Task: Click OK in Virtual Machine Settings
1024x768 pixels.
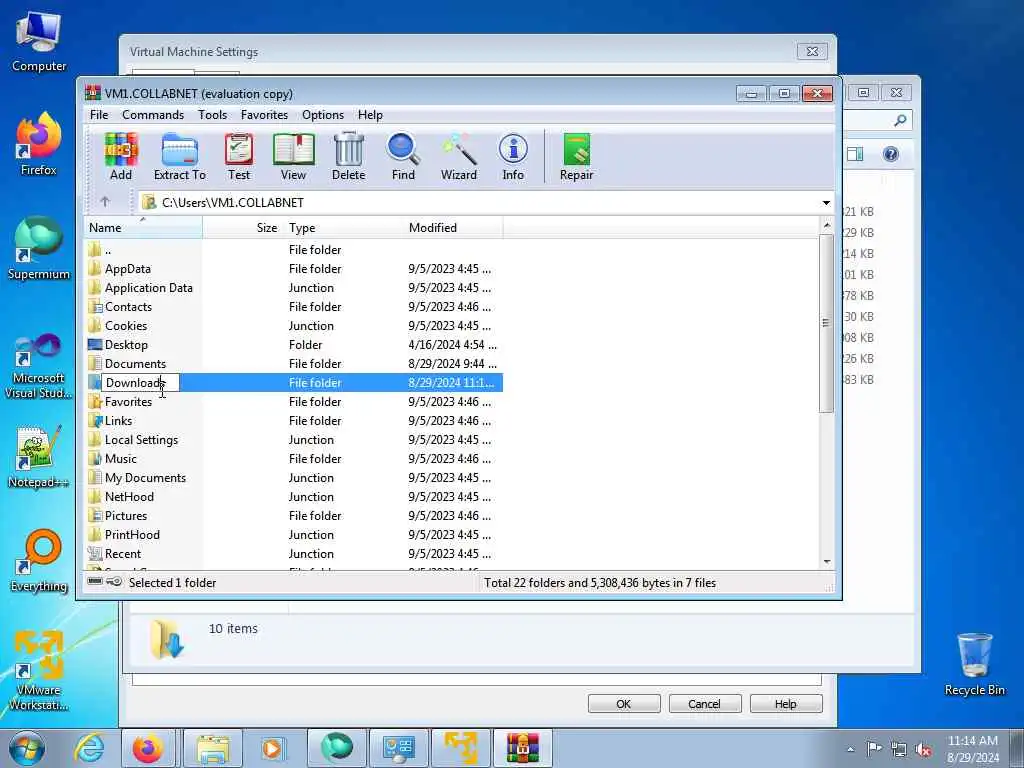Action: point(624,704)
